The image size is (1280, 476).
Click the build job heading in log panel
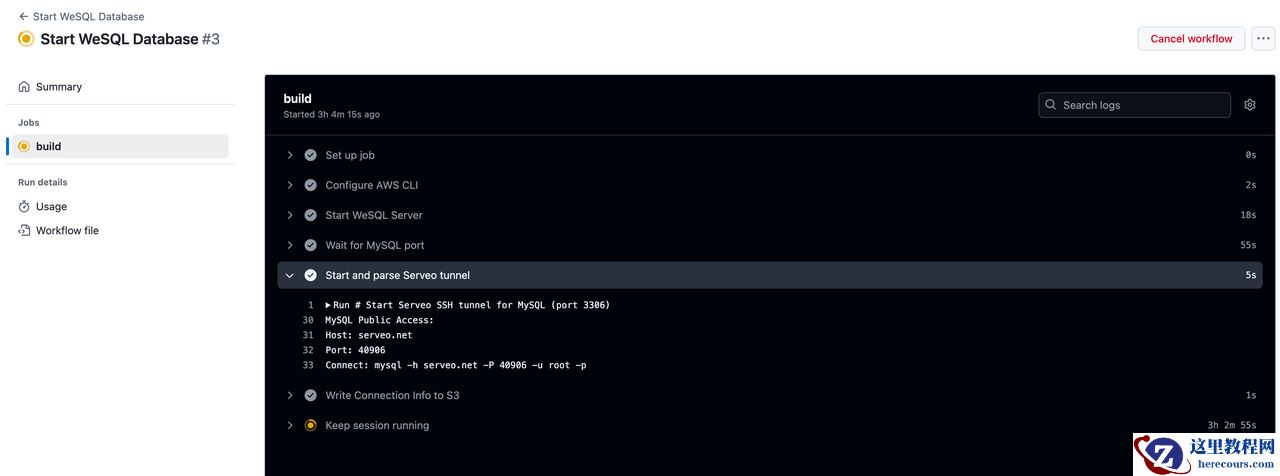click(x=297, y=98)
